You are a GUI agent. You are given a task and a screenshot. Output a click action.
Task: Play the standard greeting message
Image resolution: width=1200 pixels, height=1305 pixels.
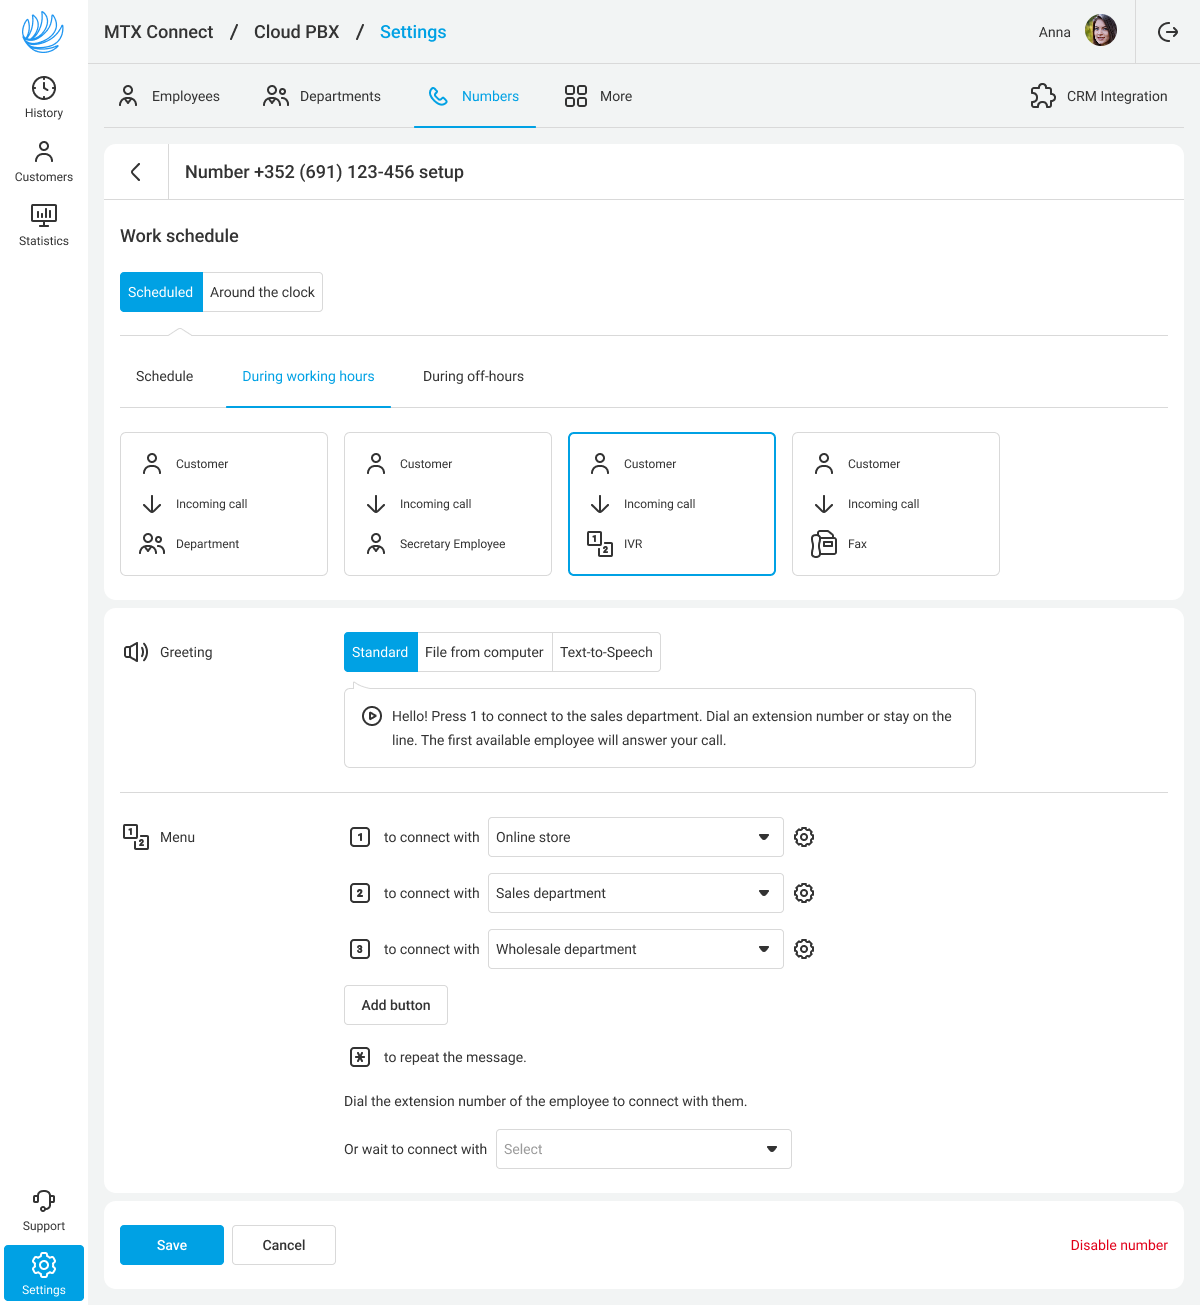371,716
